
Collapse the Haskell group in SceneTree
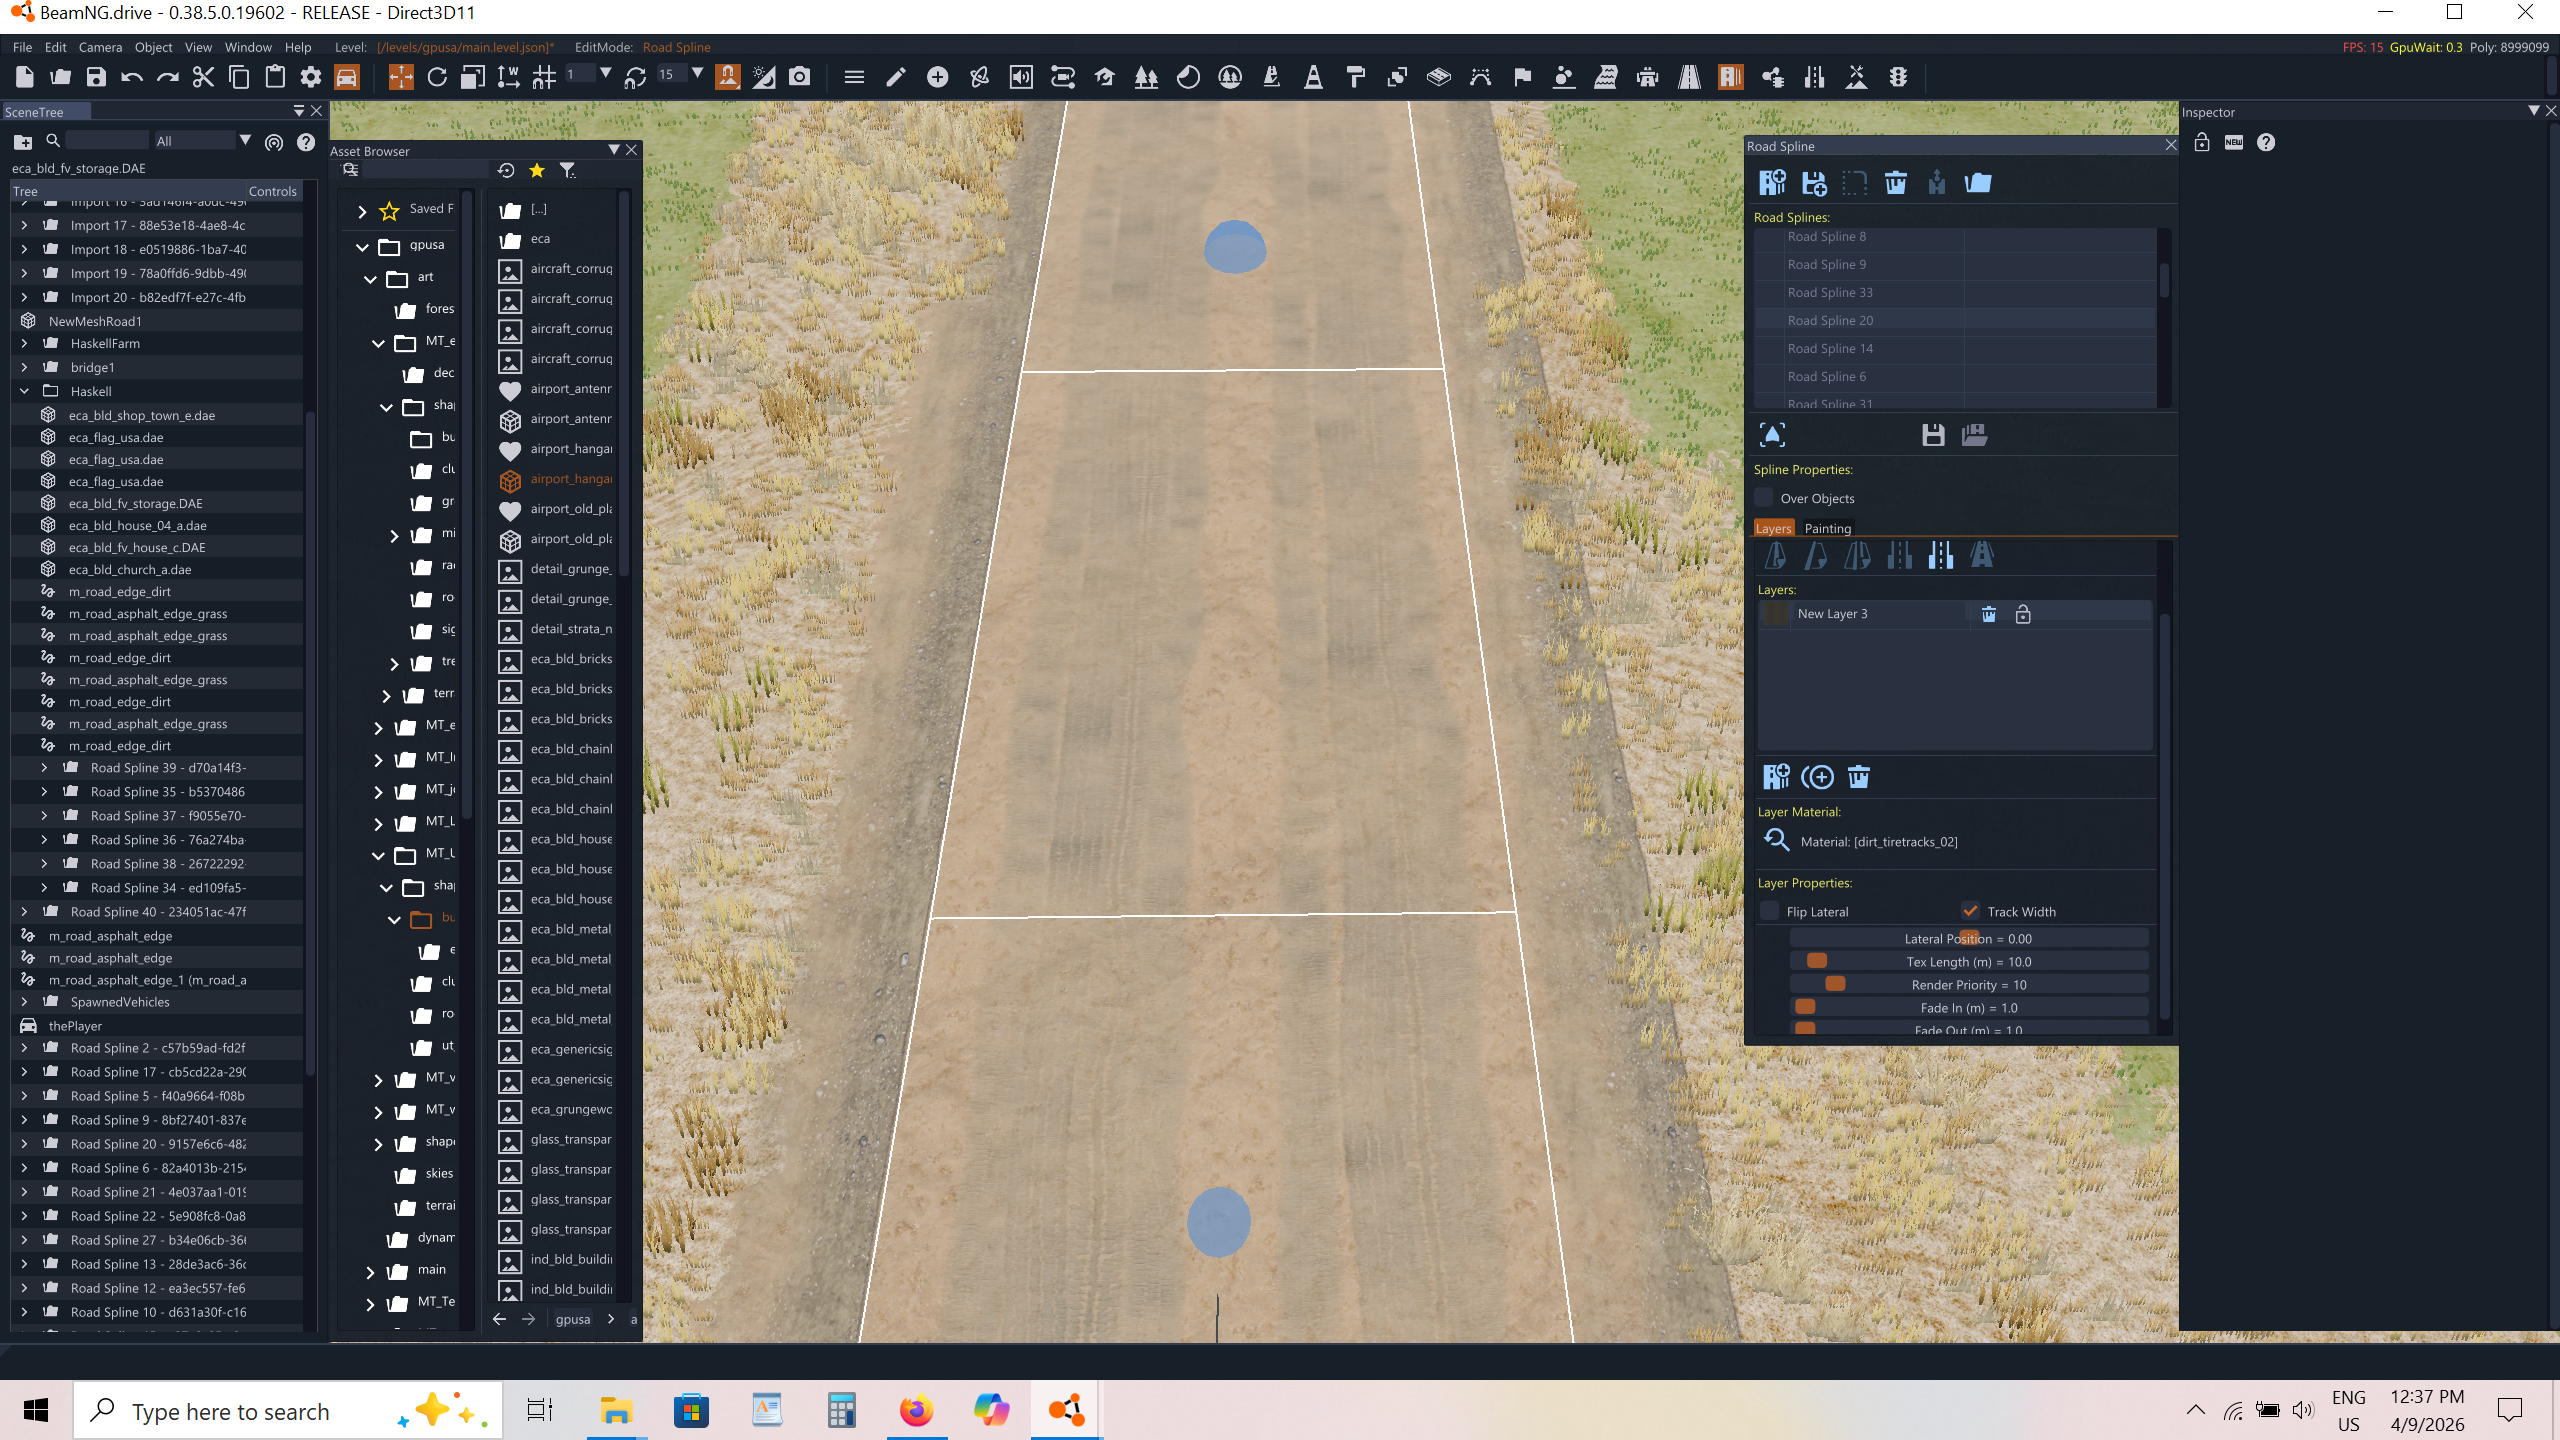pyautogui.click(x=24, y=391)
